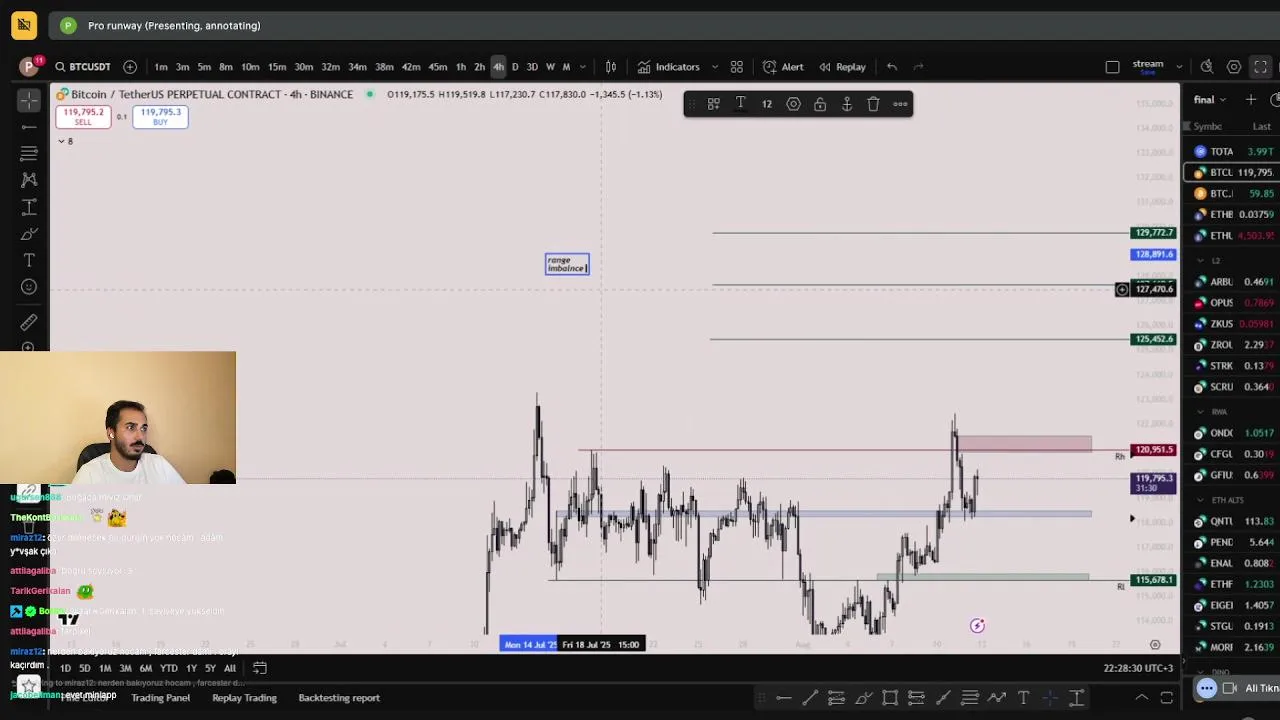Set the chart range to YTD
The width and height of the screenshot is (1280, 720).
(x=168, y=668)
